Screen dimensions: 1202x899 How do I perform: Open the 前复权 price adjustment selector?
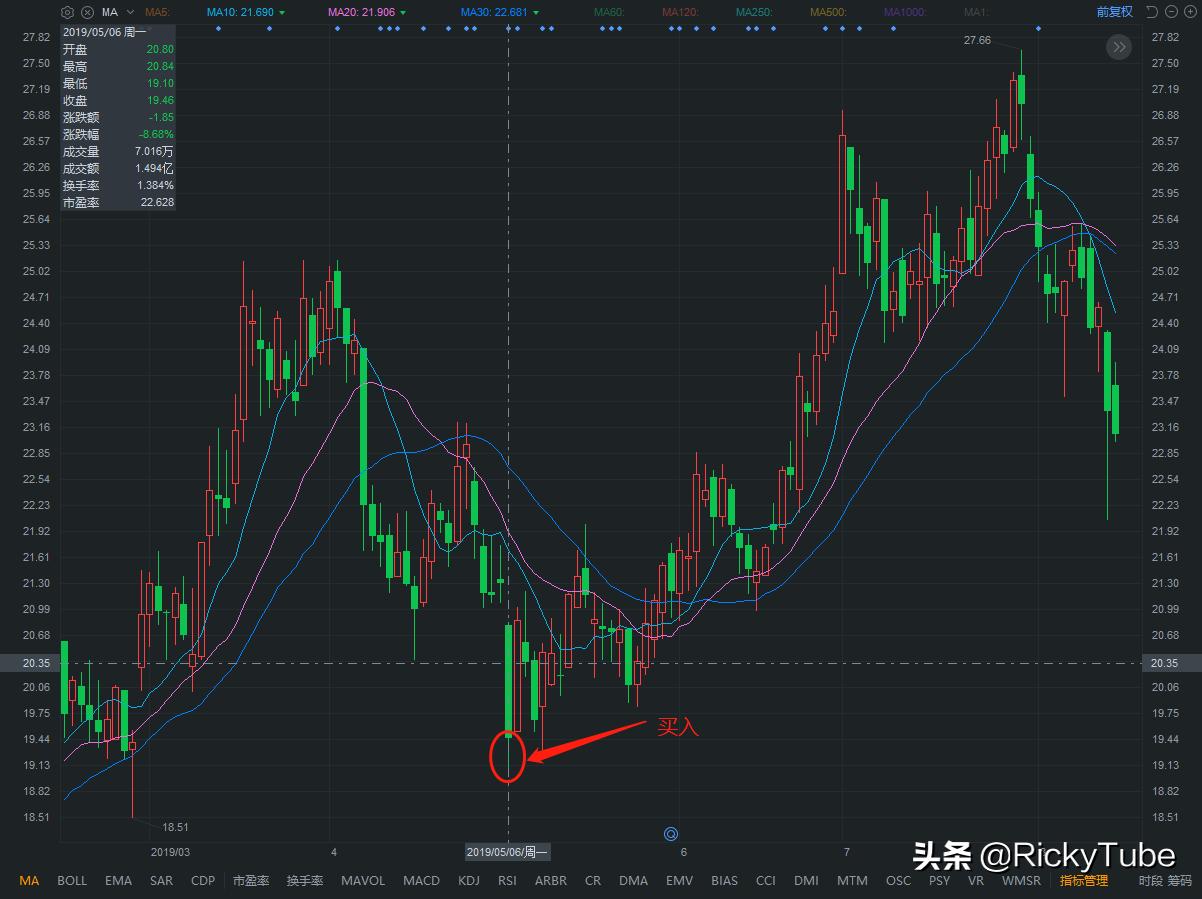[x=1114, y=12]
